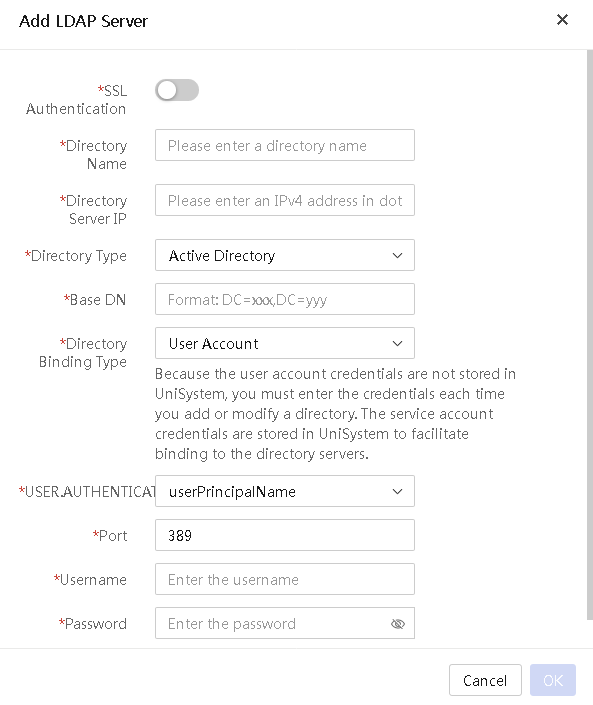
Task: Open the Directory Binding Type dropdown
Action: [x=285, y=344]
